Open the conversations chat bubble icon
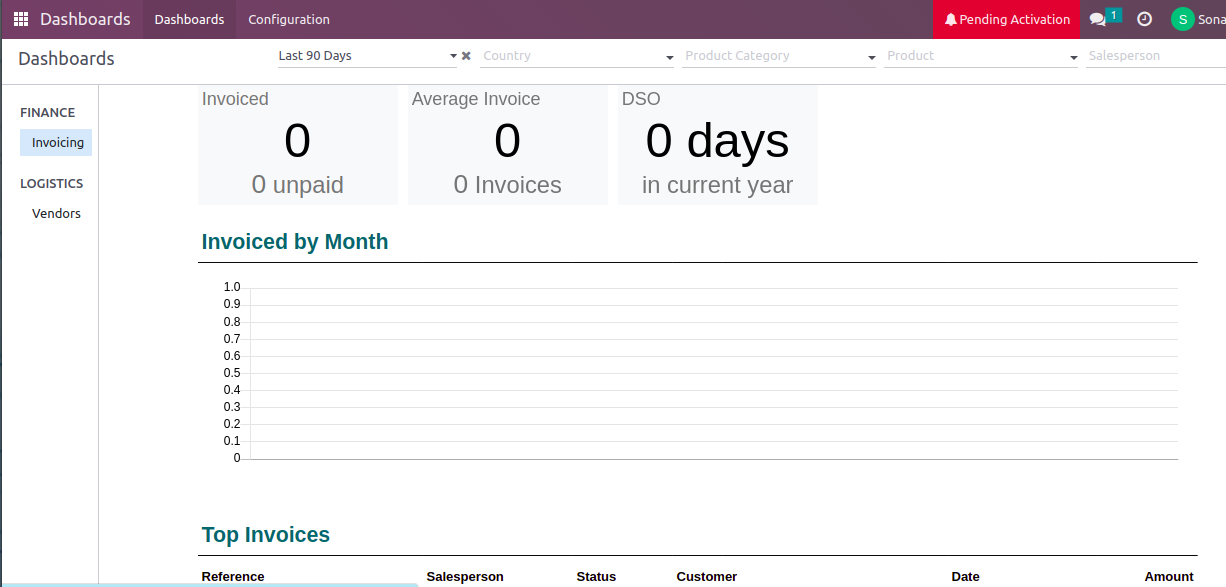This screenshot has height=587, width=1226. (x=1098, y=19)
